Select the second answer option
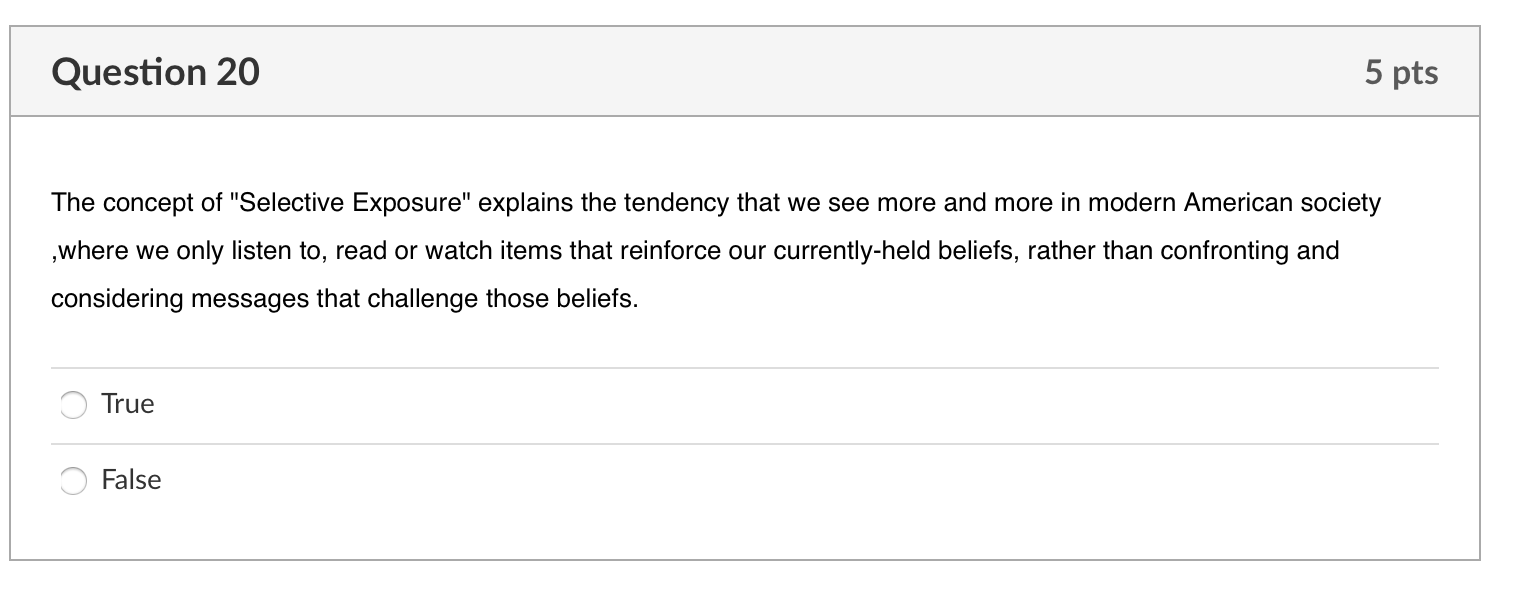 [x=72, y=481]
